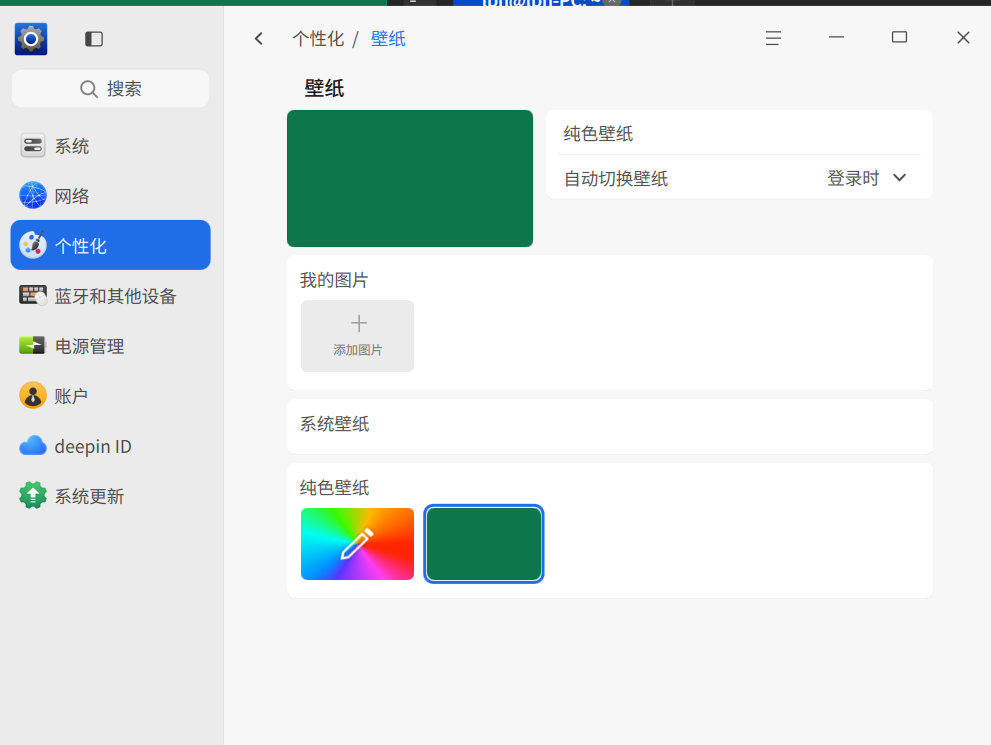The height and width of the screenshot is (745, 991).
Task: Go back using the left arrow
Action: (x=258, y=39)
